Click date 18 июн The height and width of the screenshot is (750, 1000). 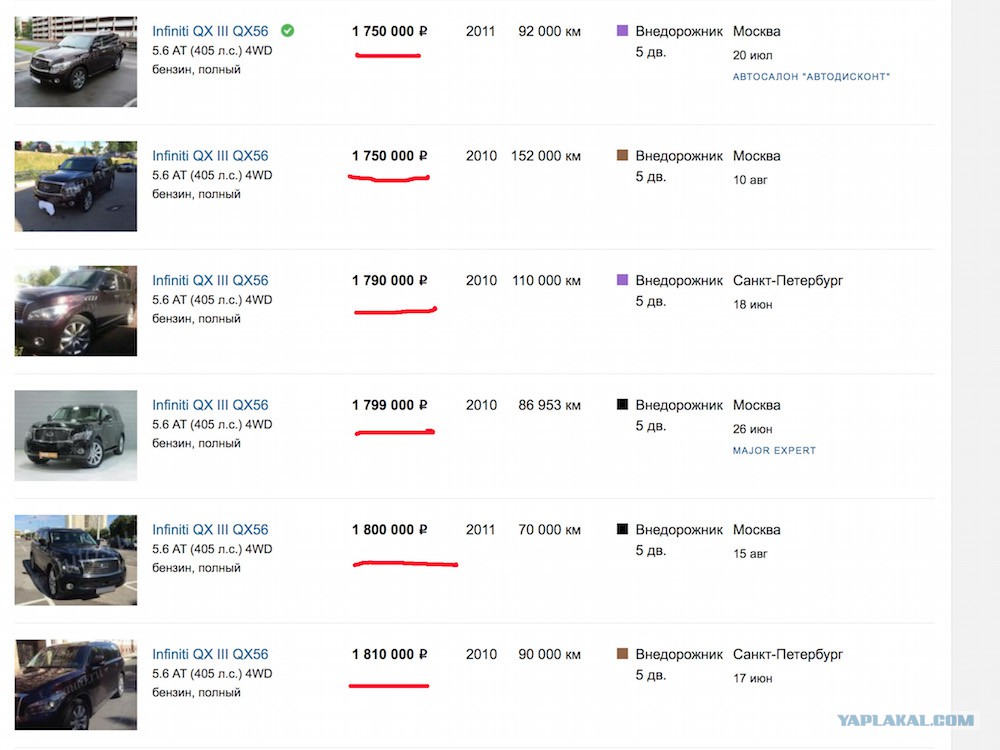(x=753, y=305)
